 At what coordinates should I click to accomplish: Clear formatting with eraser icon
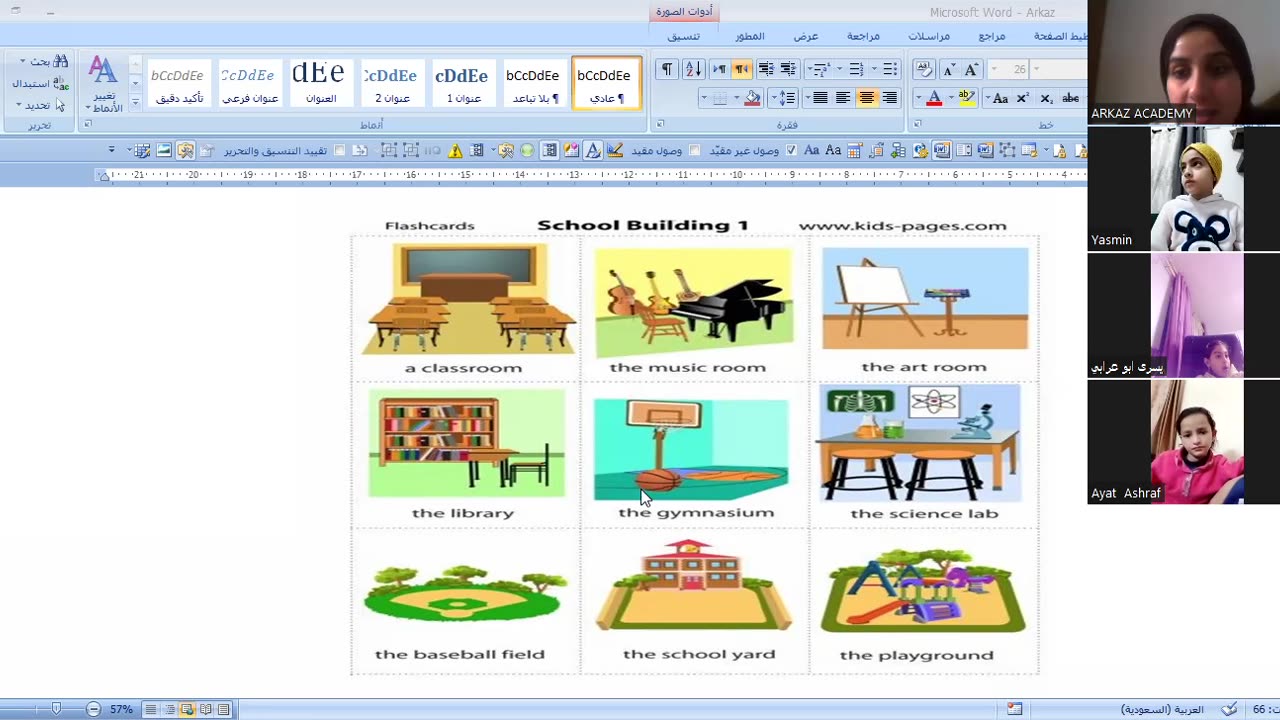(x=924, y=69)
